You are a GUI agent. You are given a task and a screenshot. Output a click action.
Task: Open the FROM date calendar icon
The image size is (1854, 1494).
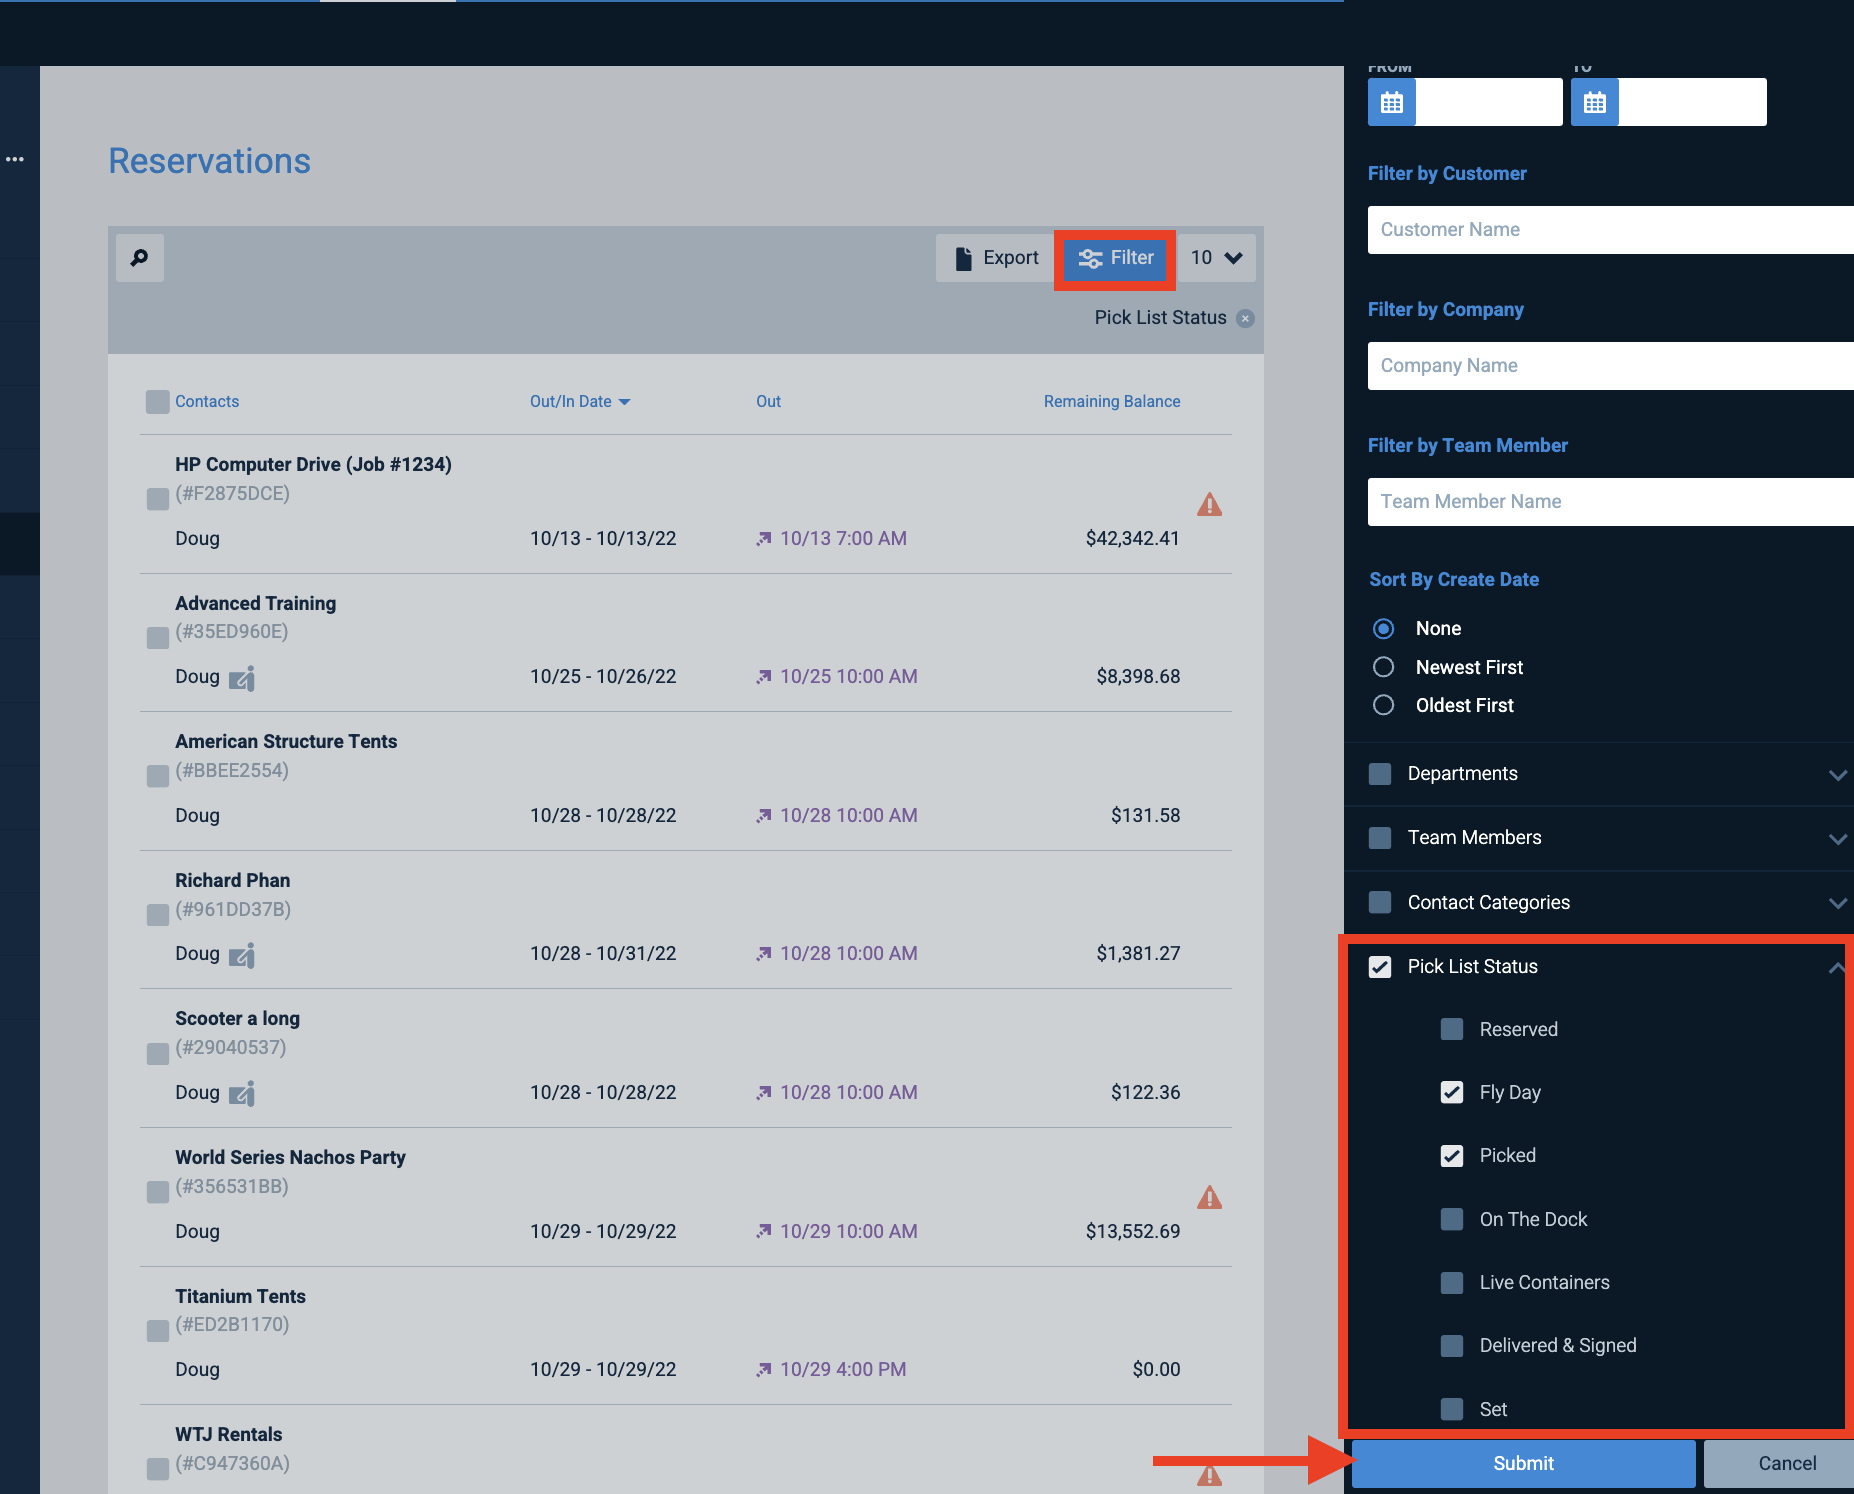pos(1392,102)
